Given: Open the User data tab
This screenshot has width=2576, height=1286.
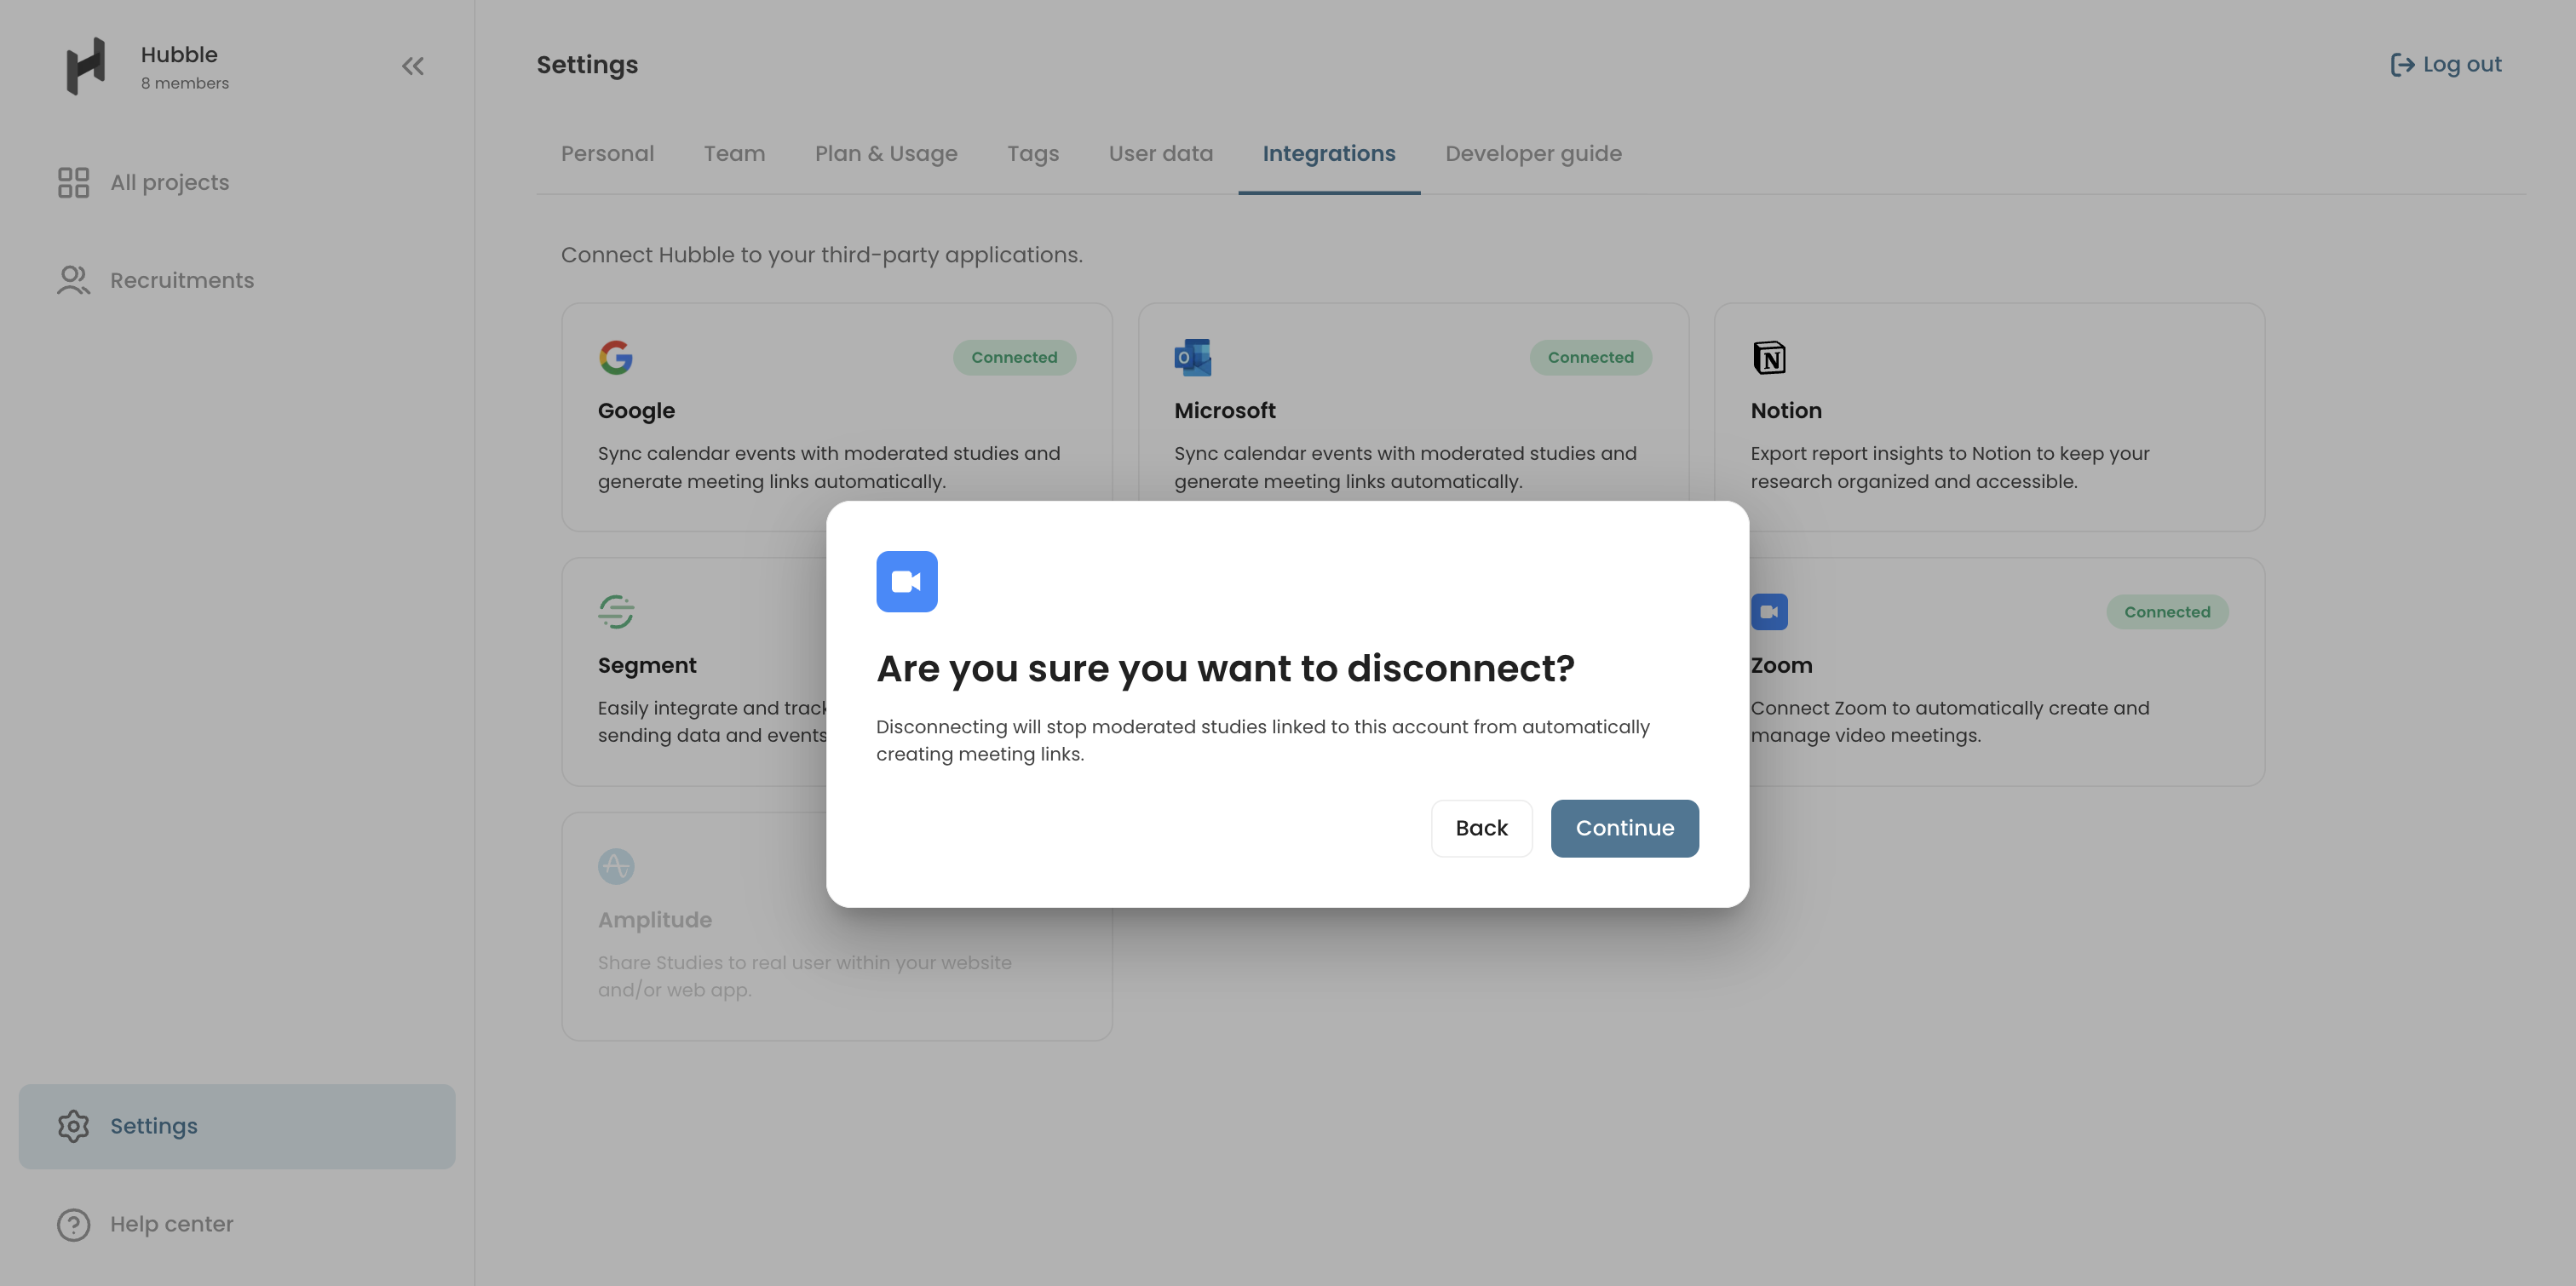Looking at the screenshot, I should tap(1160, 153).
